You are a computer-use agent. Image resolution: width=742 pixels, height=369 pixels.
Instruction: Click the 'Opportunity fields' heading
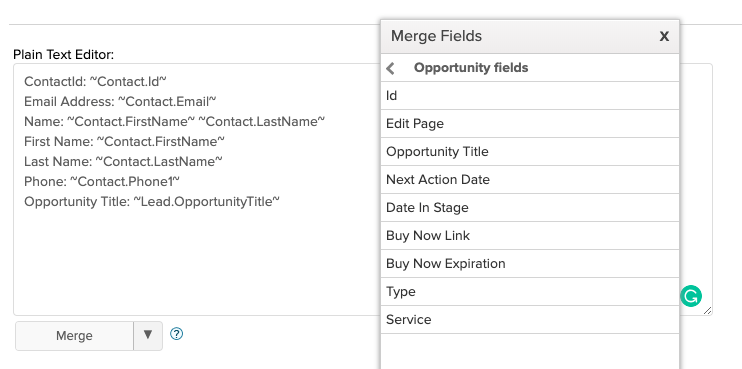click(x=471, y=68)
